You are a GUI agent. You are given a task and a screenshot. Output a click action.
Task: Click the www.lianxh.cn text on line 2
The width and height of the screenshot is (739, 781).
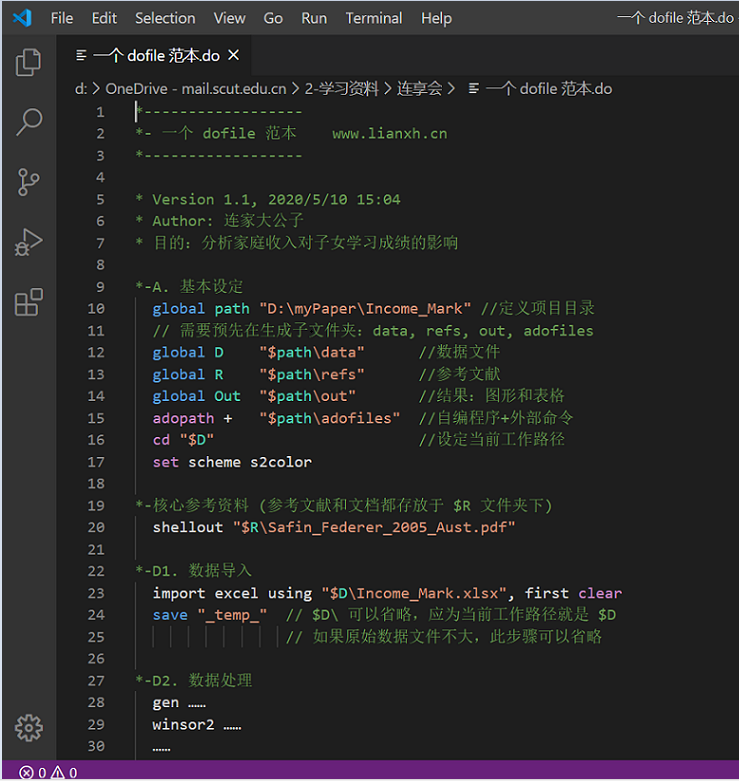point(390,133)
